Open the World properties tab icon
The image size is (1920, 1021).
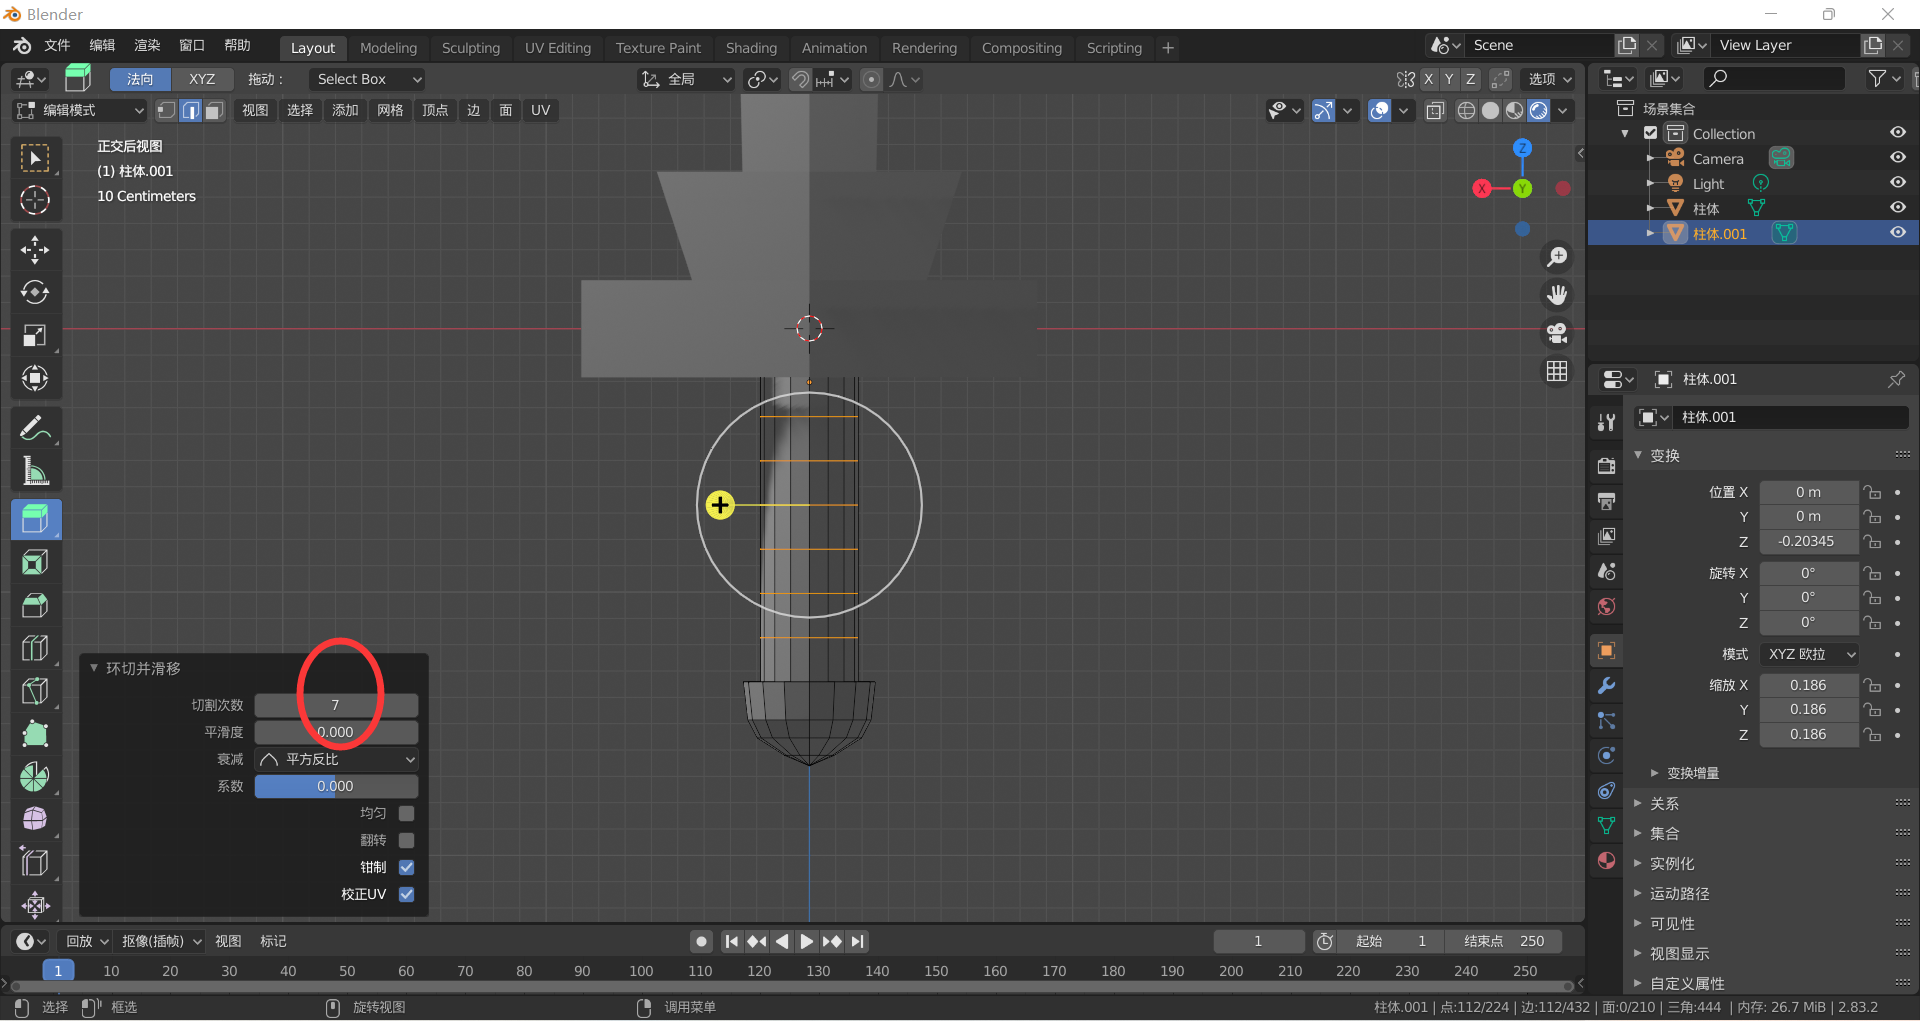point(1607,606)
